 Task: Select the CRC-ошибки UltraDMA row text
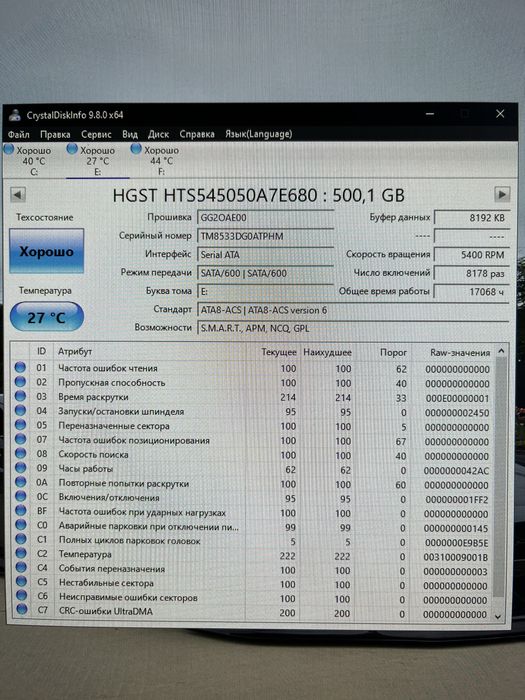[106, 611]
